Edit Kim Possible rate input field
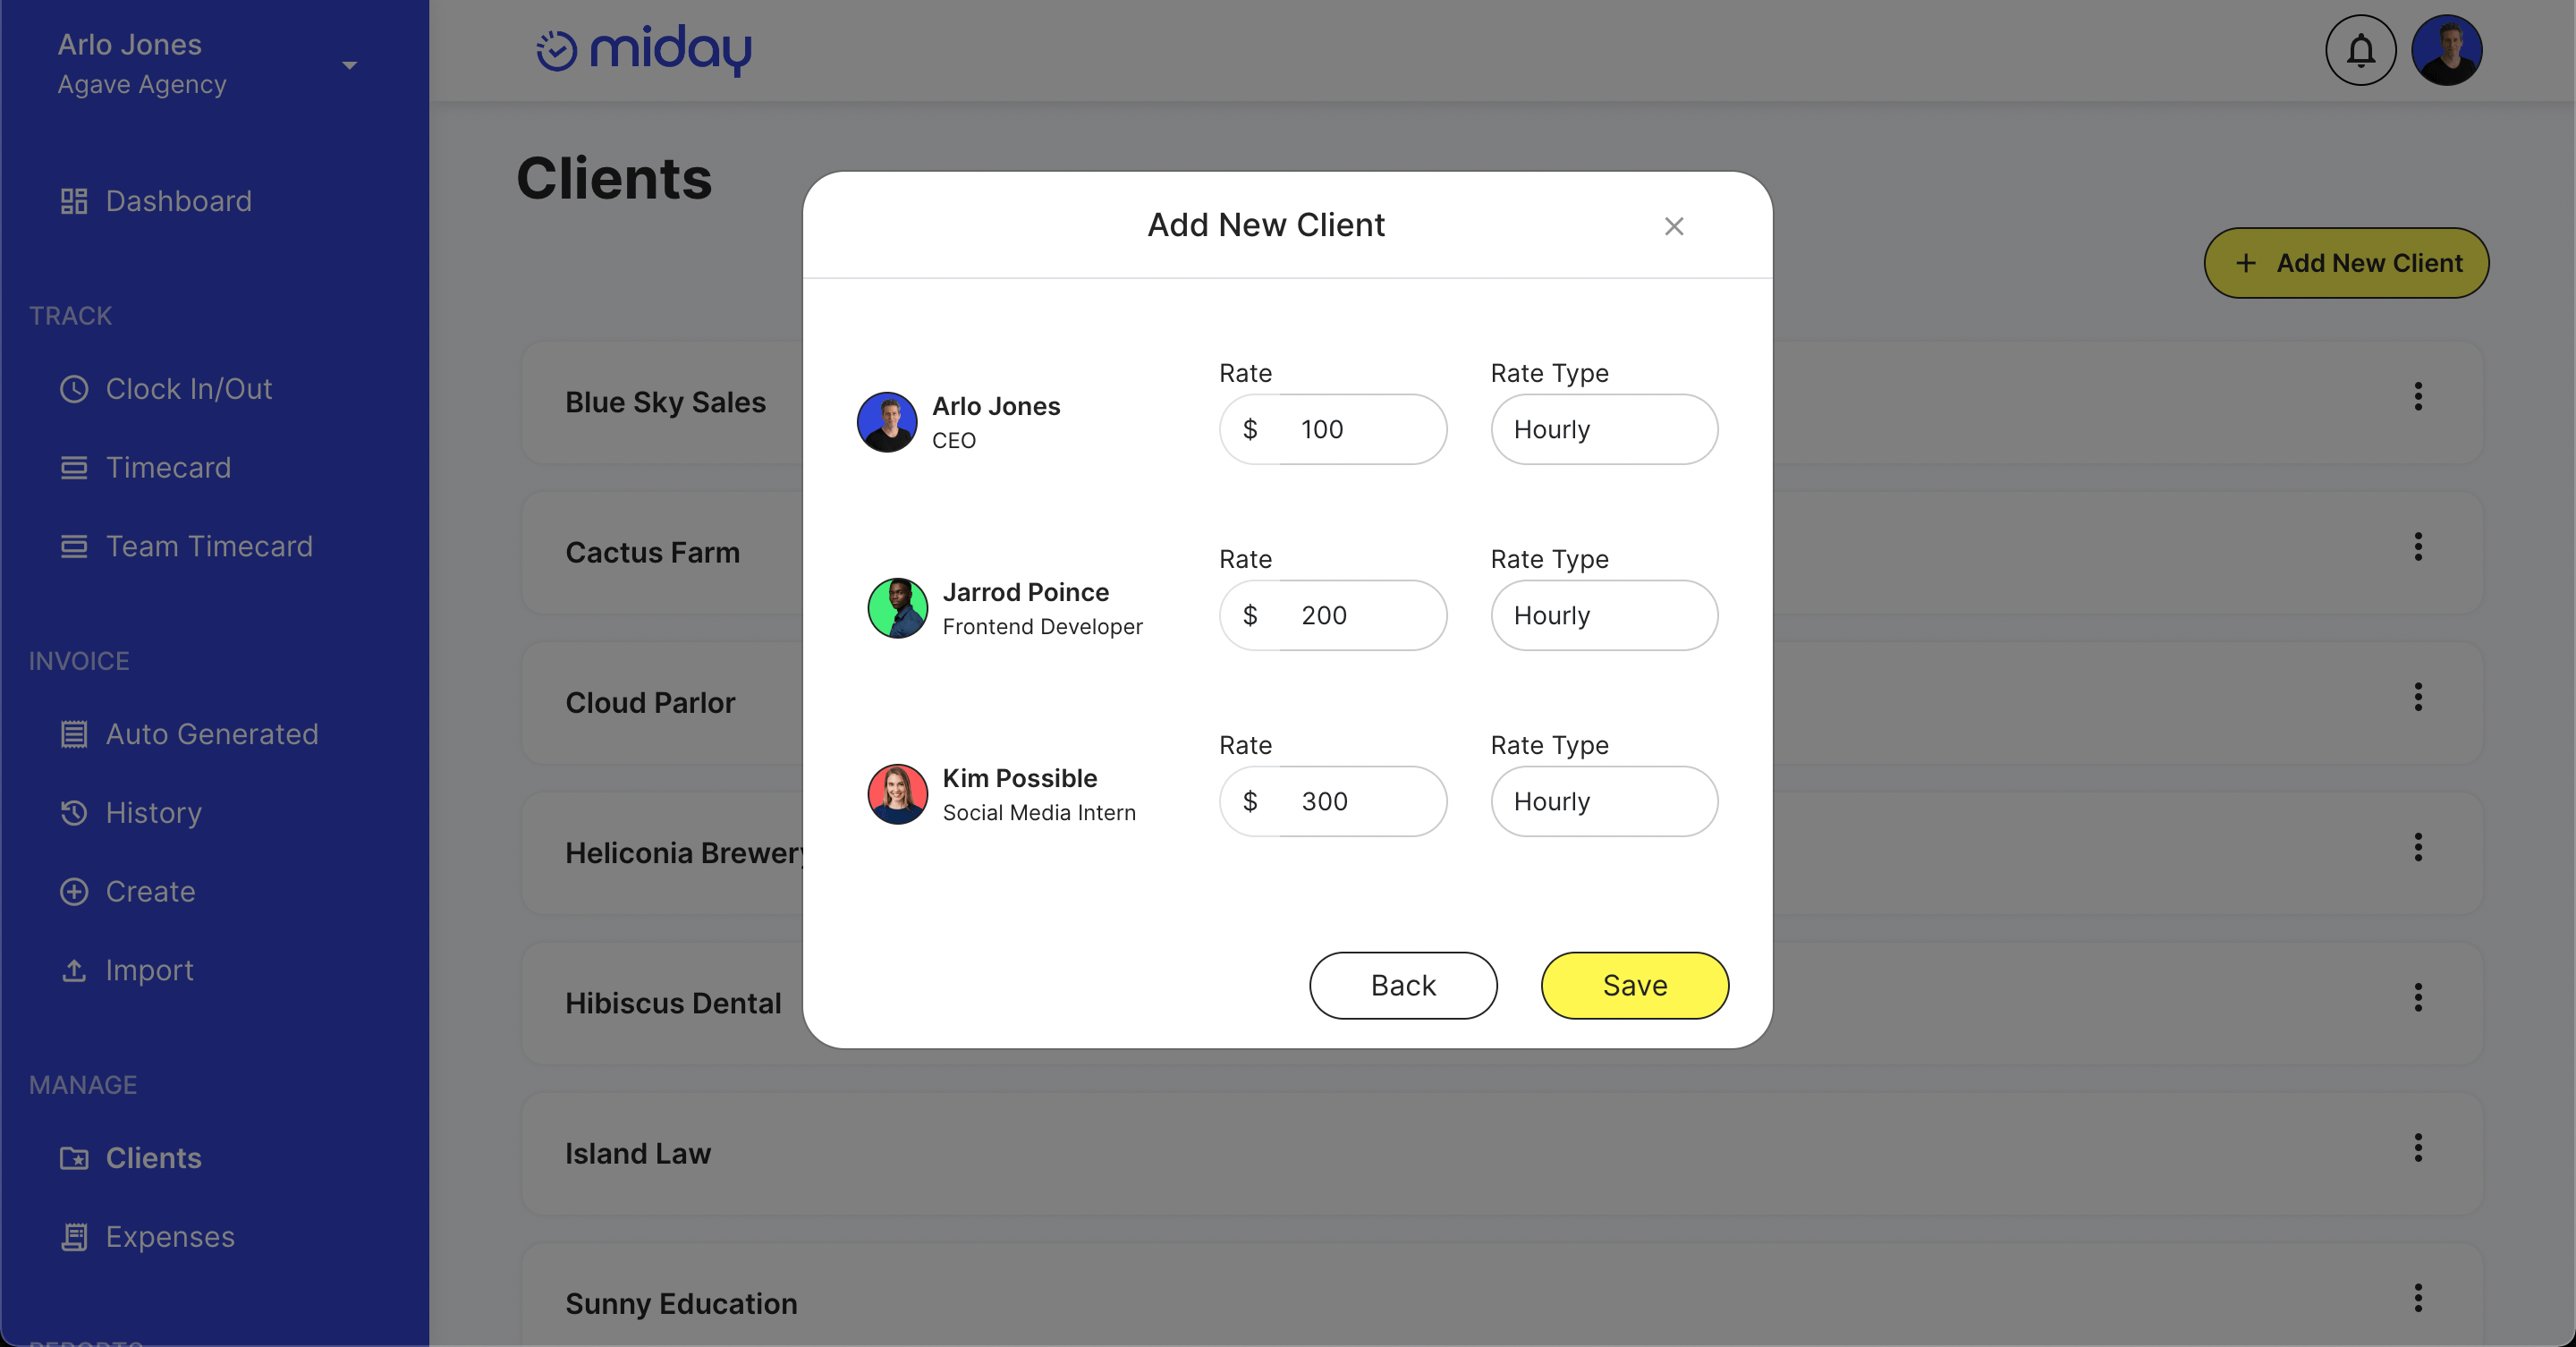 point(1334,801)
